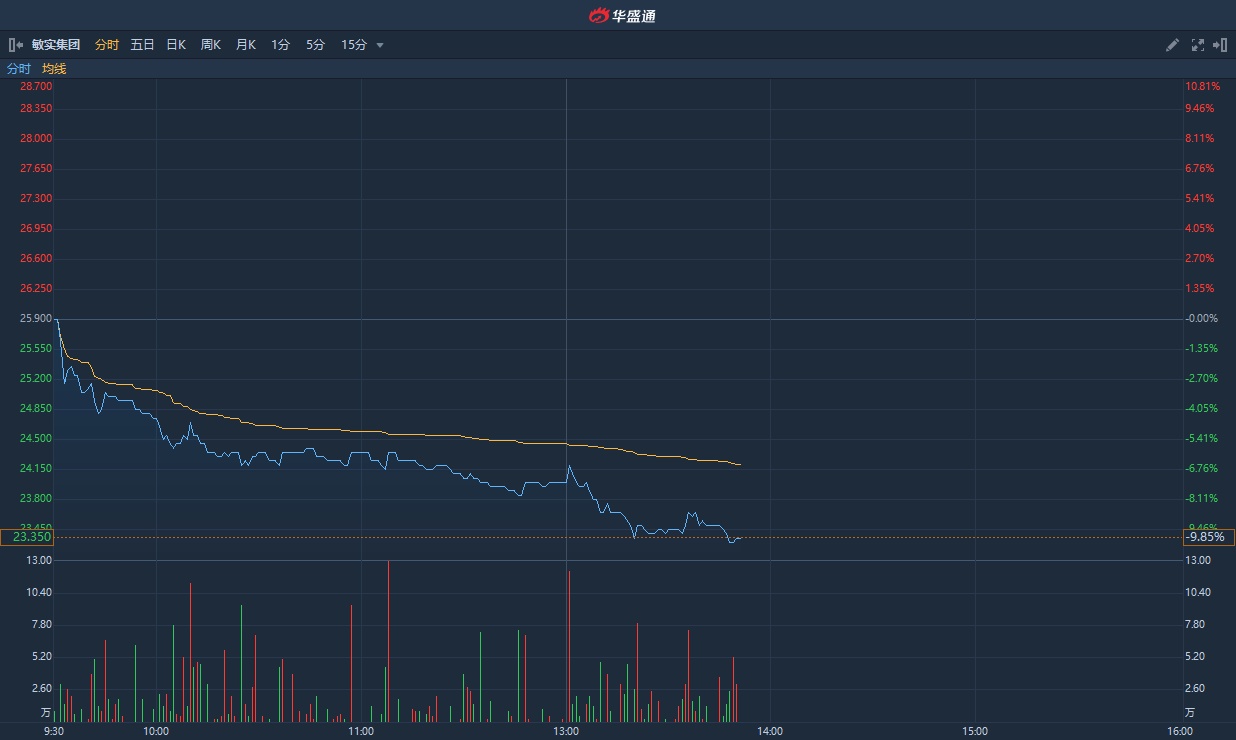Screen dimensions: 1236x740
Task: Toggle the blue 分时 line legend
Action: click(x=19, y=69)
